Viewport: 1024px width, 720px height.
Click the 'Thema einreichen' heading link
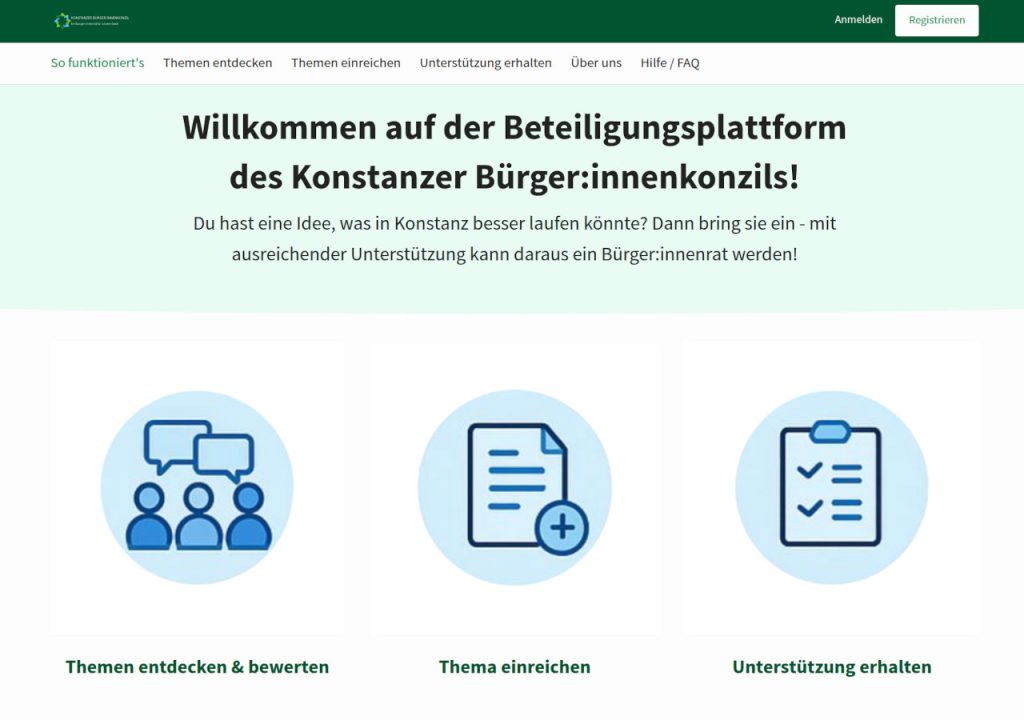click(x=514, y=666)
